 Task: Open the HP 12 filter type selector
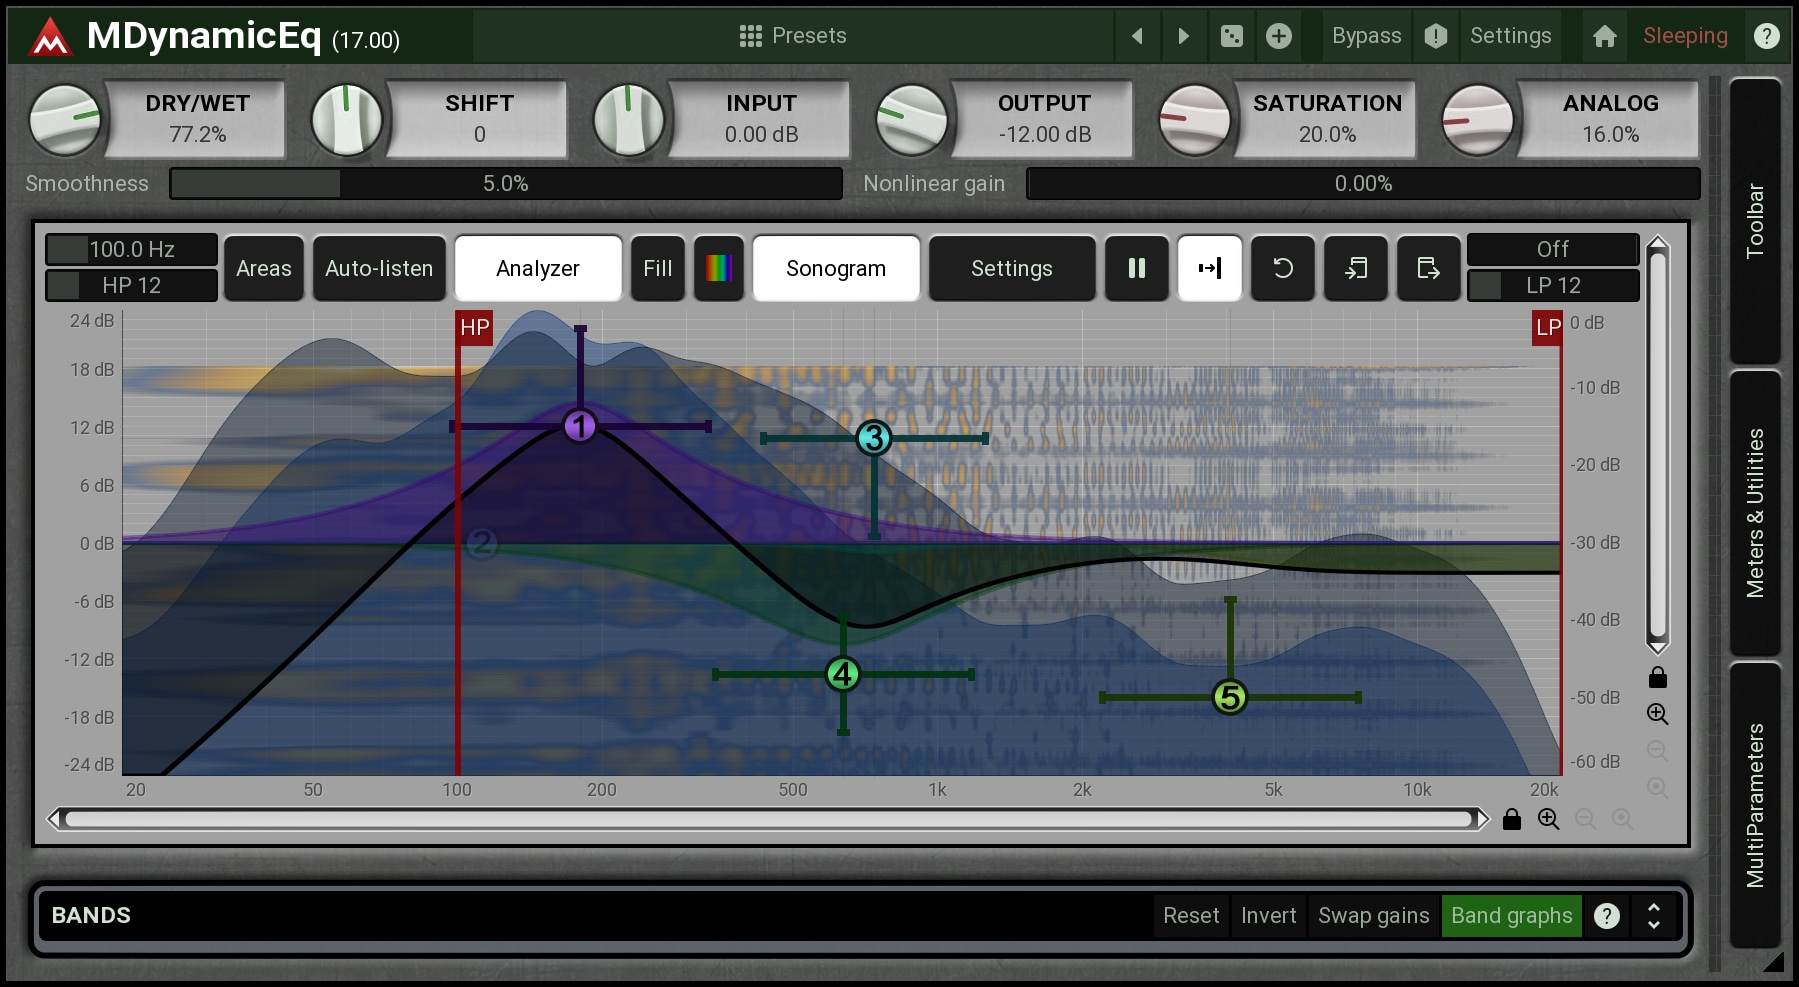tap(131, 286)
